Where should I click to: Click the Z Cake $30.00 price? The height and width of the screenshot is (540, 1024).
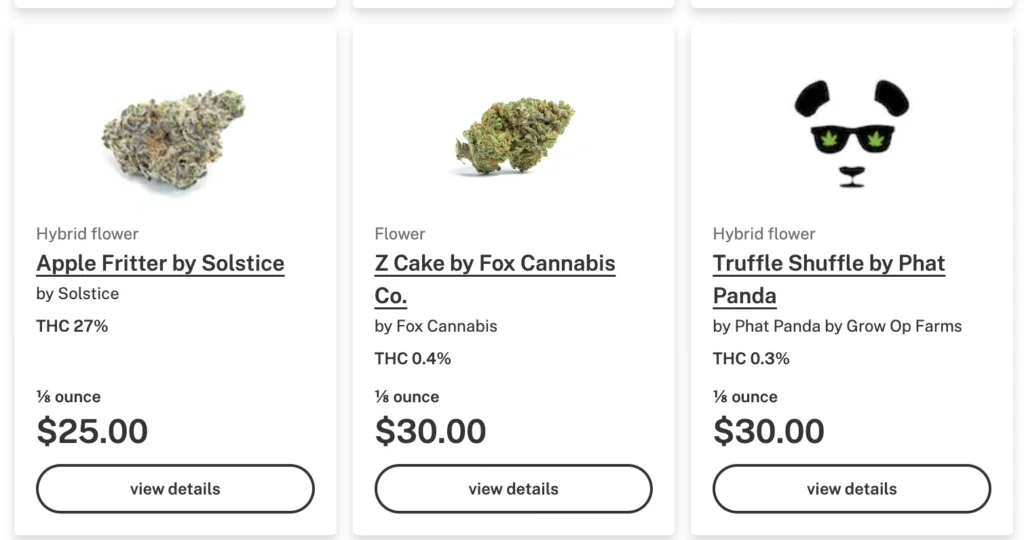(430, 431)
